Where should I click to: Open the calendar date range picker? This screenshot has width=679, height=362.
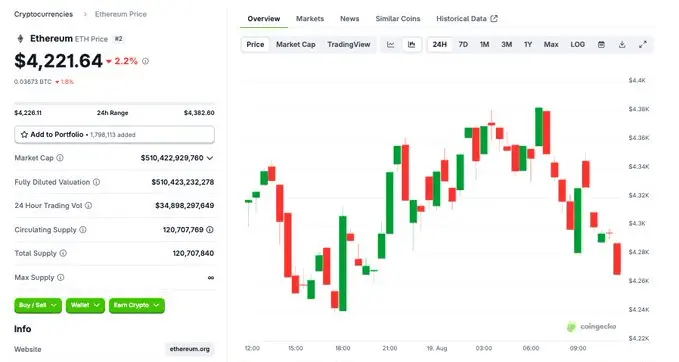tap(601, 45)
